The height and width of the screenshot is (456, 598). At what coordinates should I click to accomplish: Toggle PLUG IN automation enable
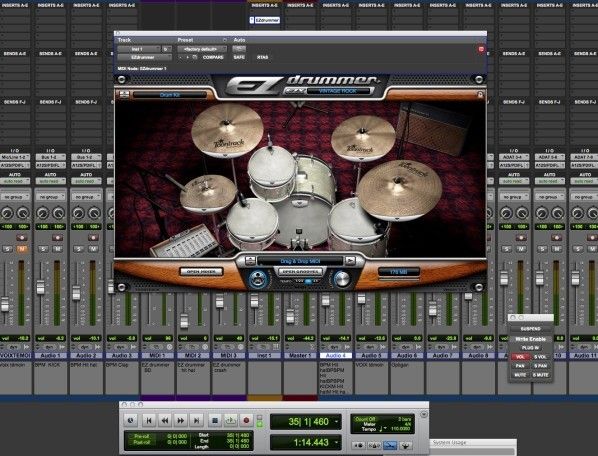click(530, 348)
